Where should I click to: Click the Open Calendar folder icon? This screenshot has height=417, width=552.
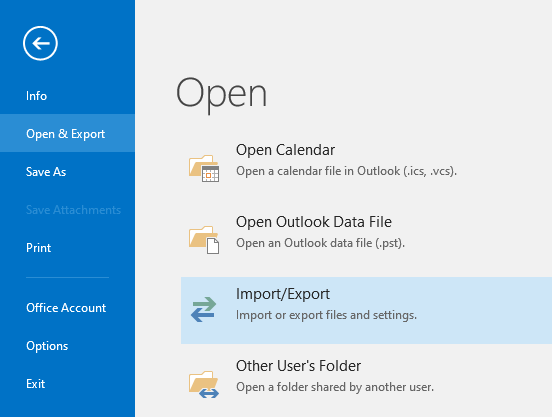tap(204, 168)
